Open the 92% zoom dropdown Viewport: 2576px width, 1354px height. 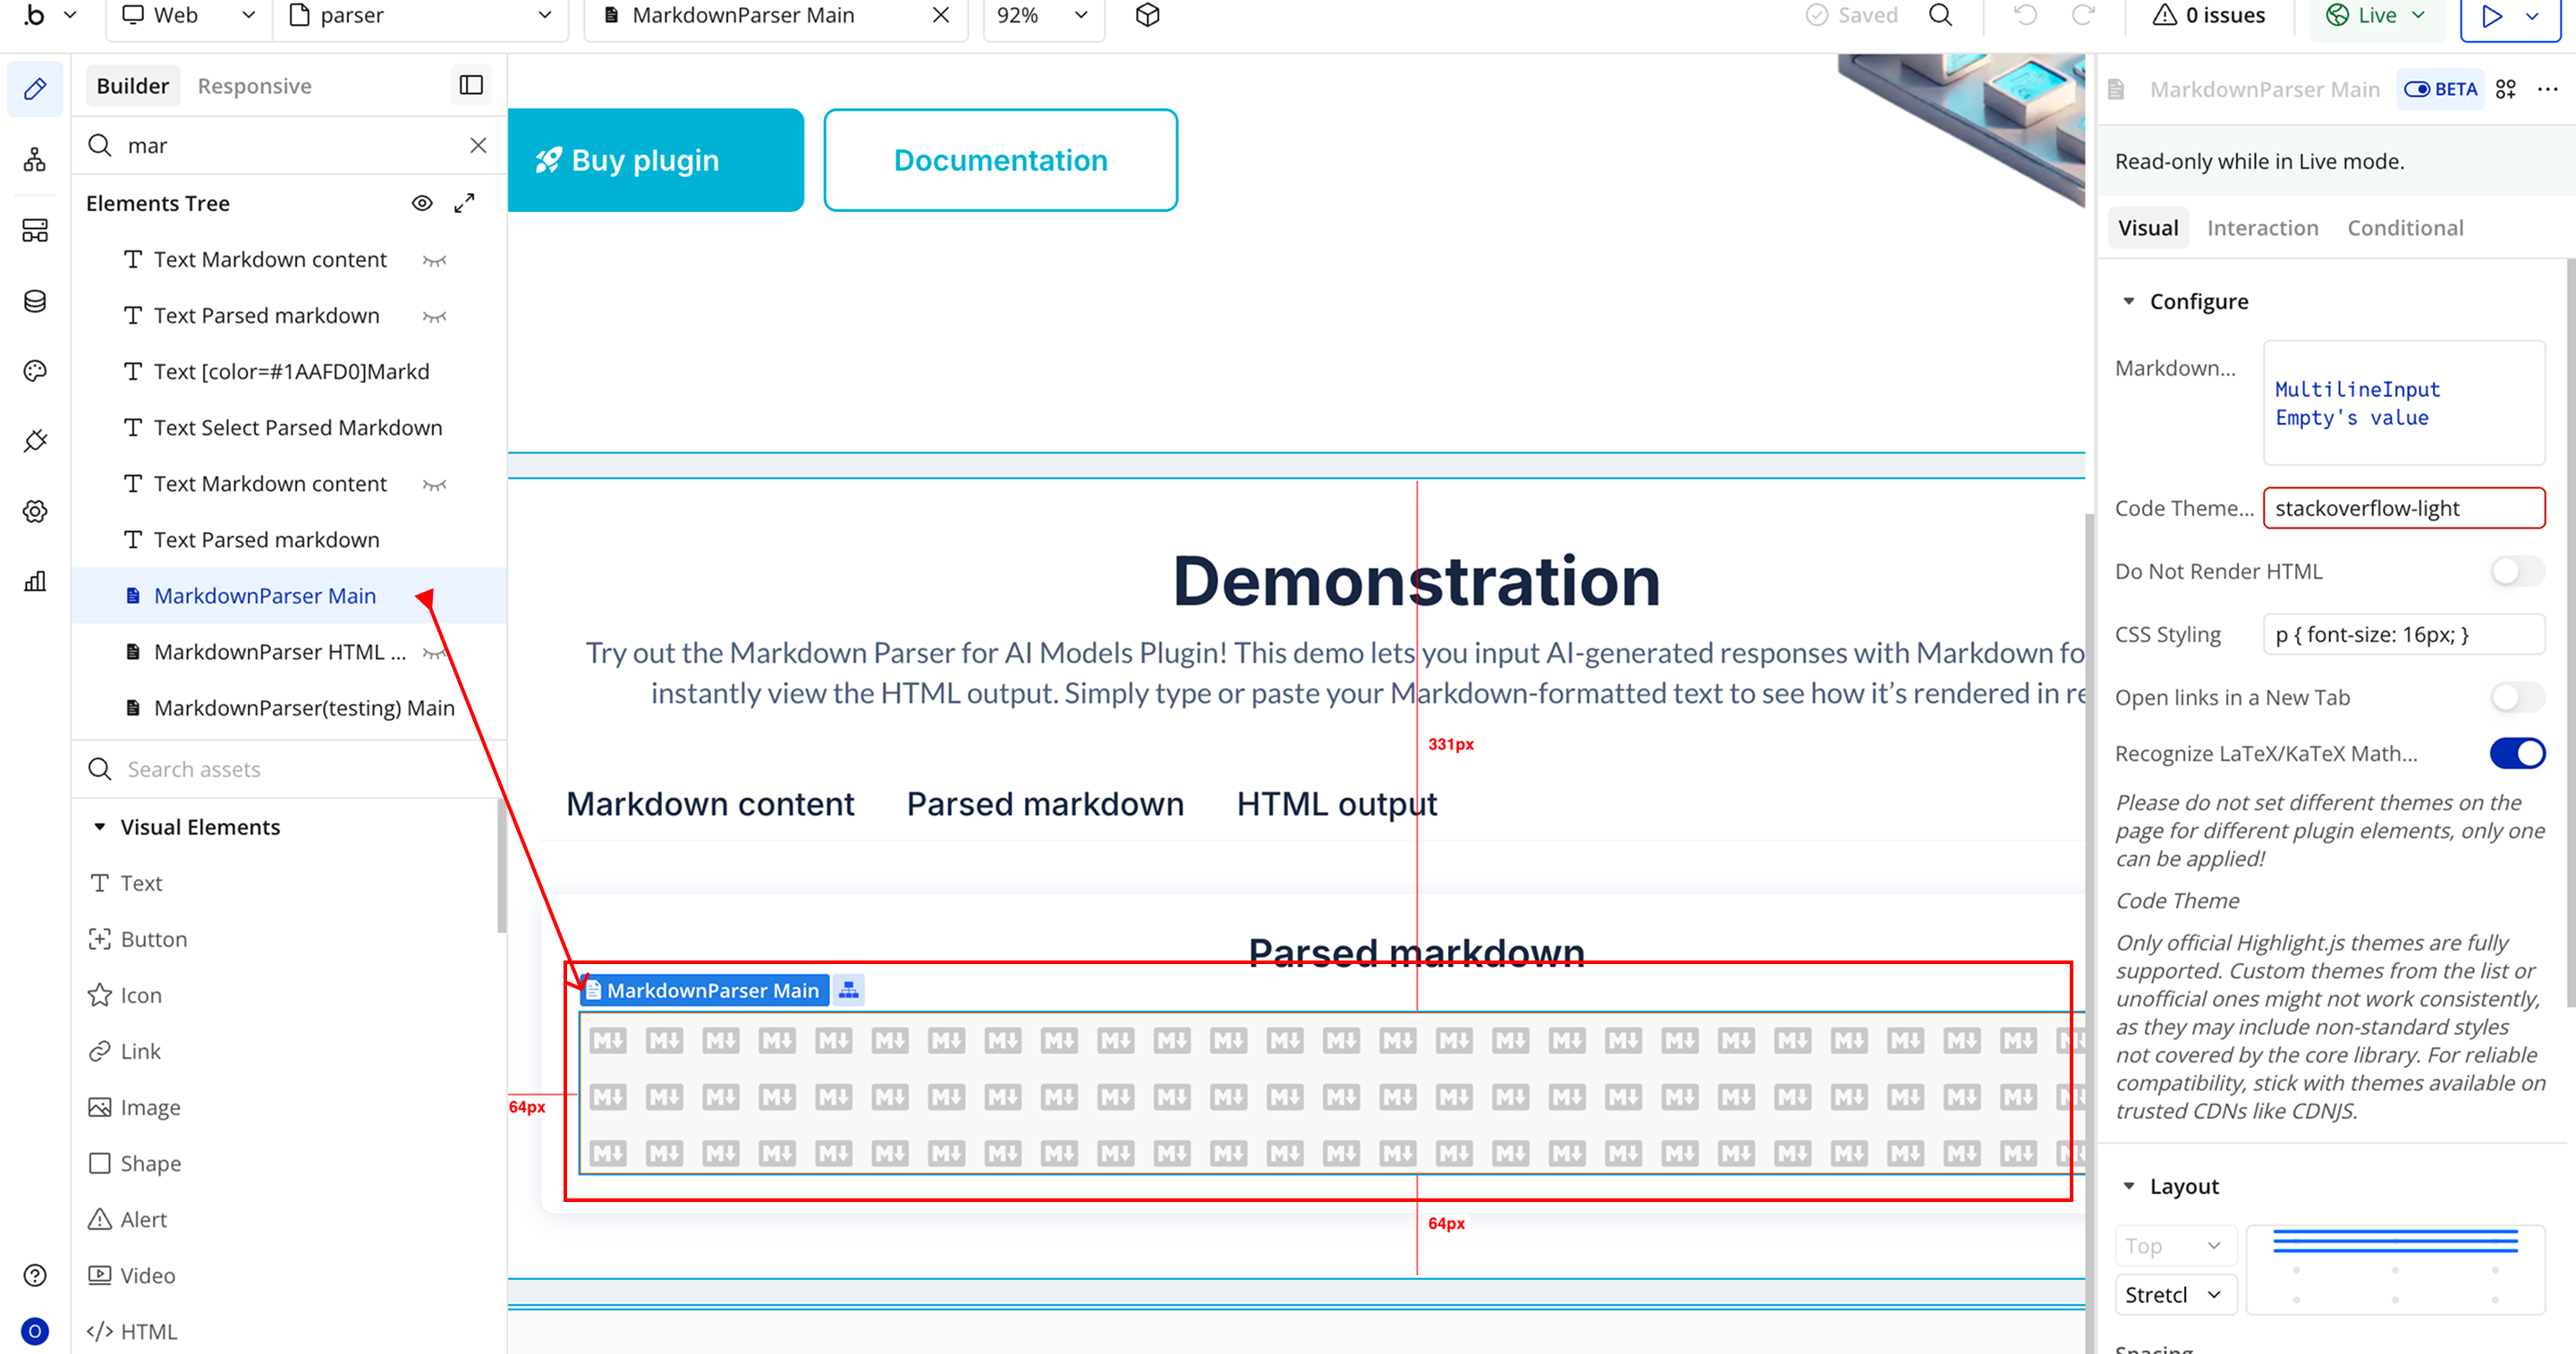point(1041,15)
